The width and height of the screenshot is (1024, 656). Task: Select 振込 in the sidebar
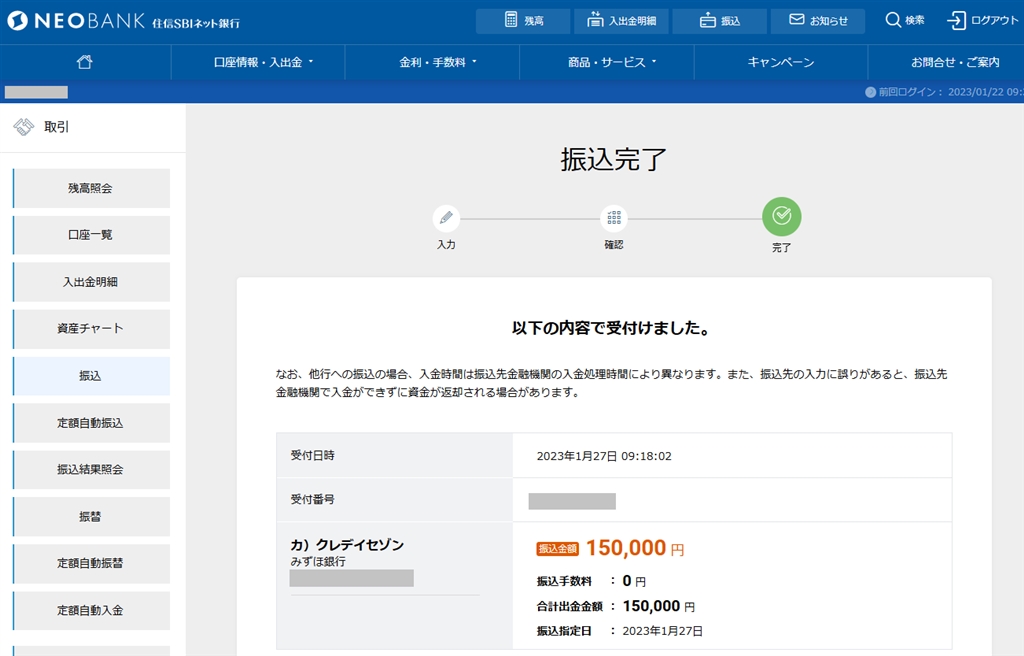(x=91, y=376)
